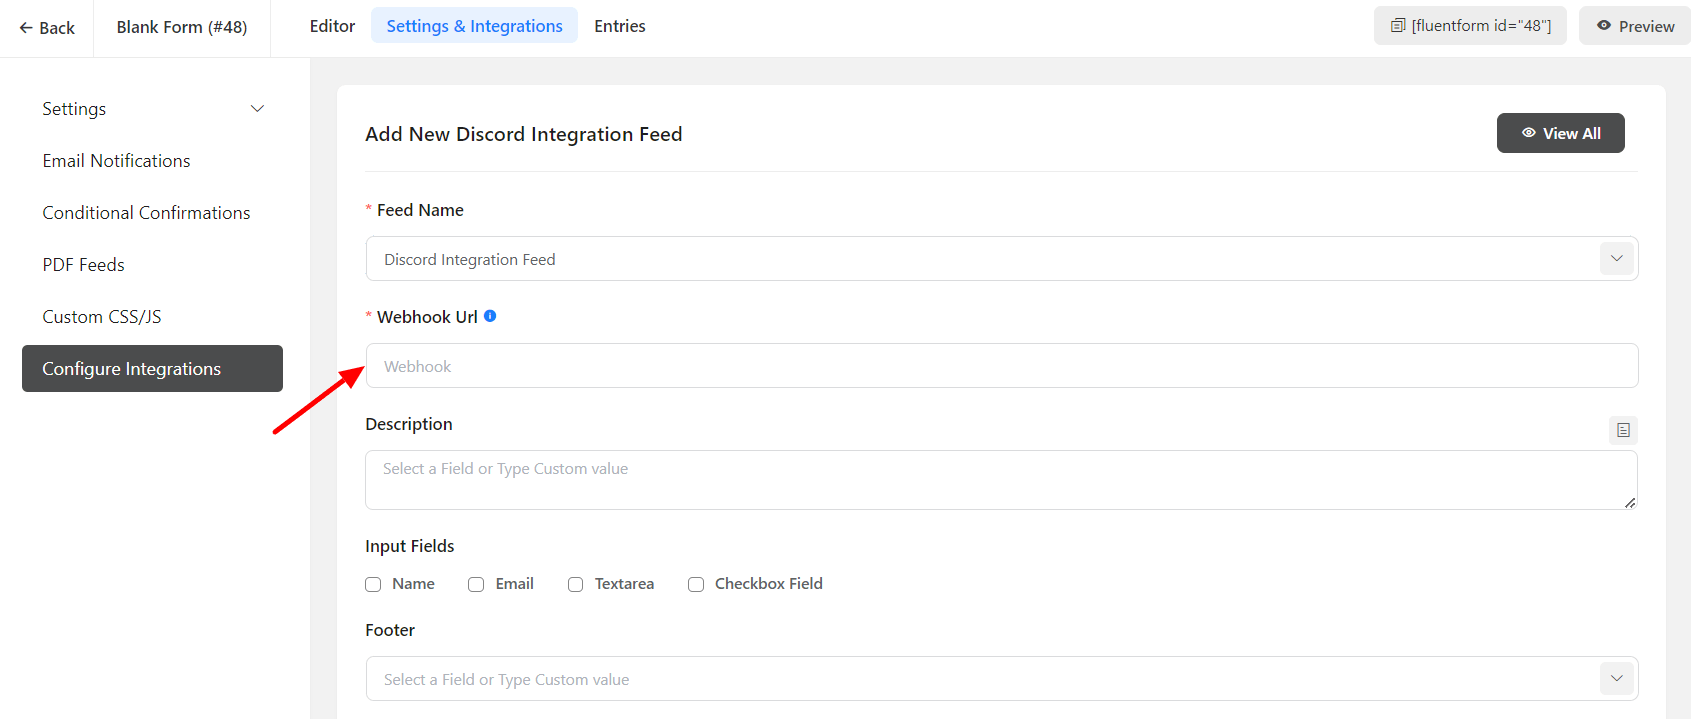Toggle the Checkbox Field option
1691x719 pixels.
click(696, 584)
